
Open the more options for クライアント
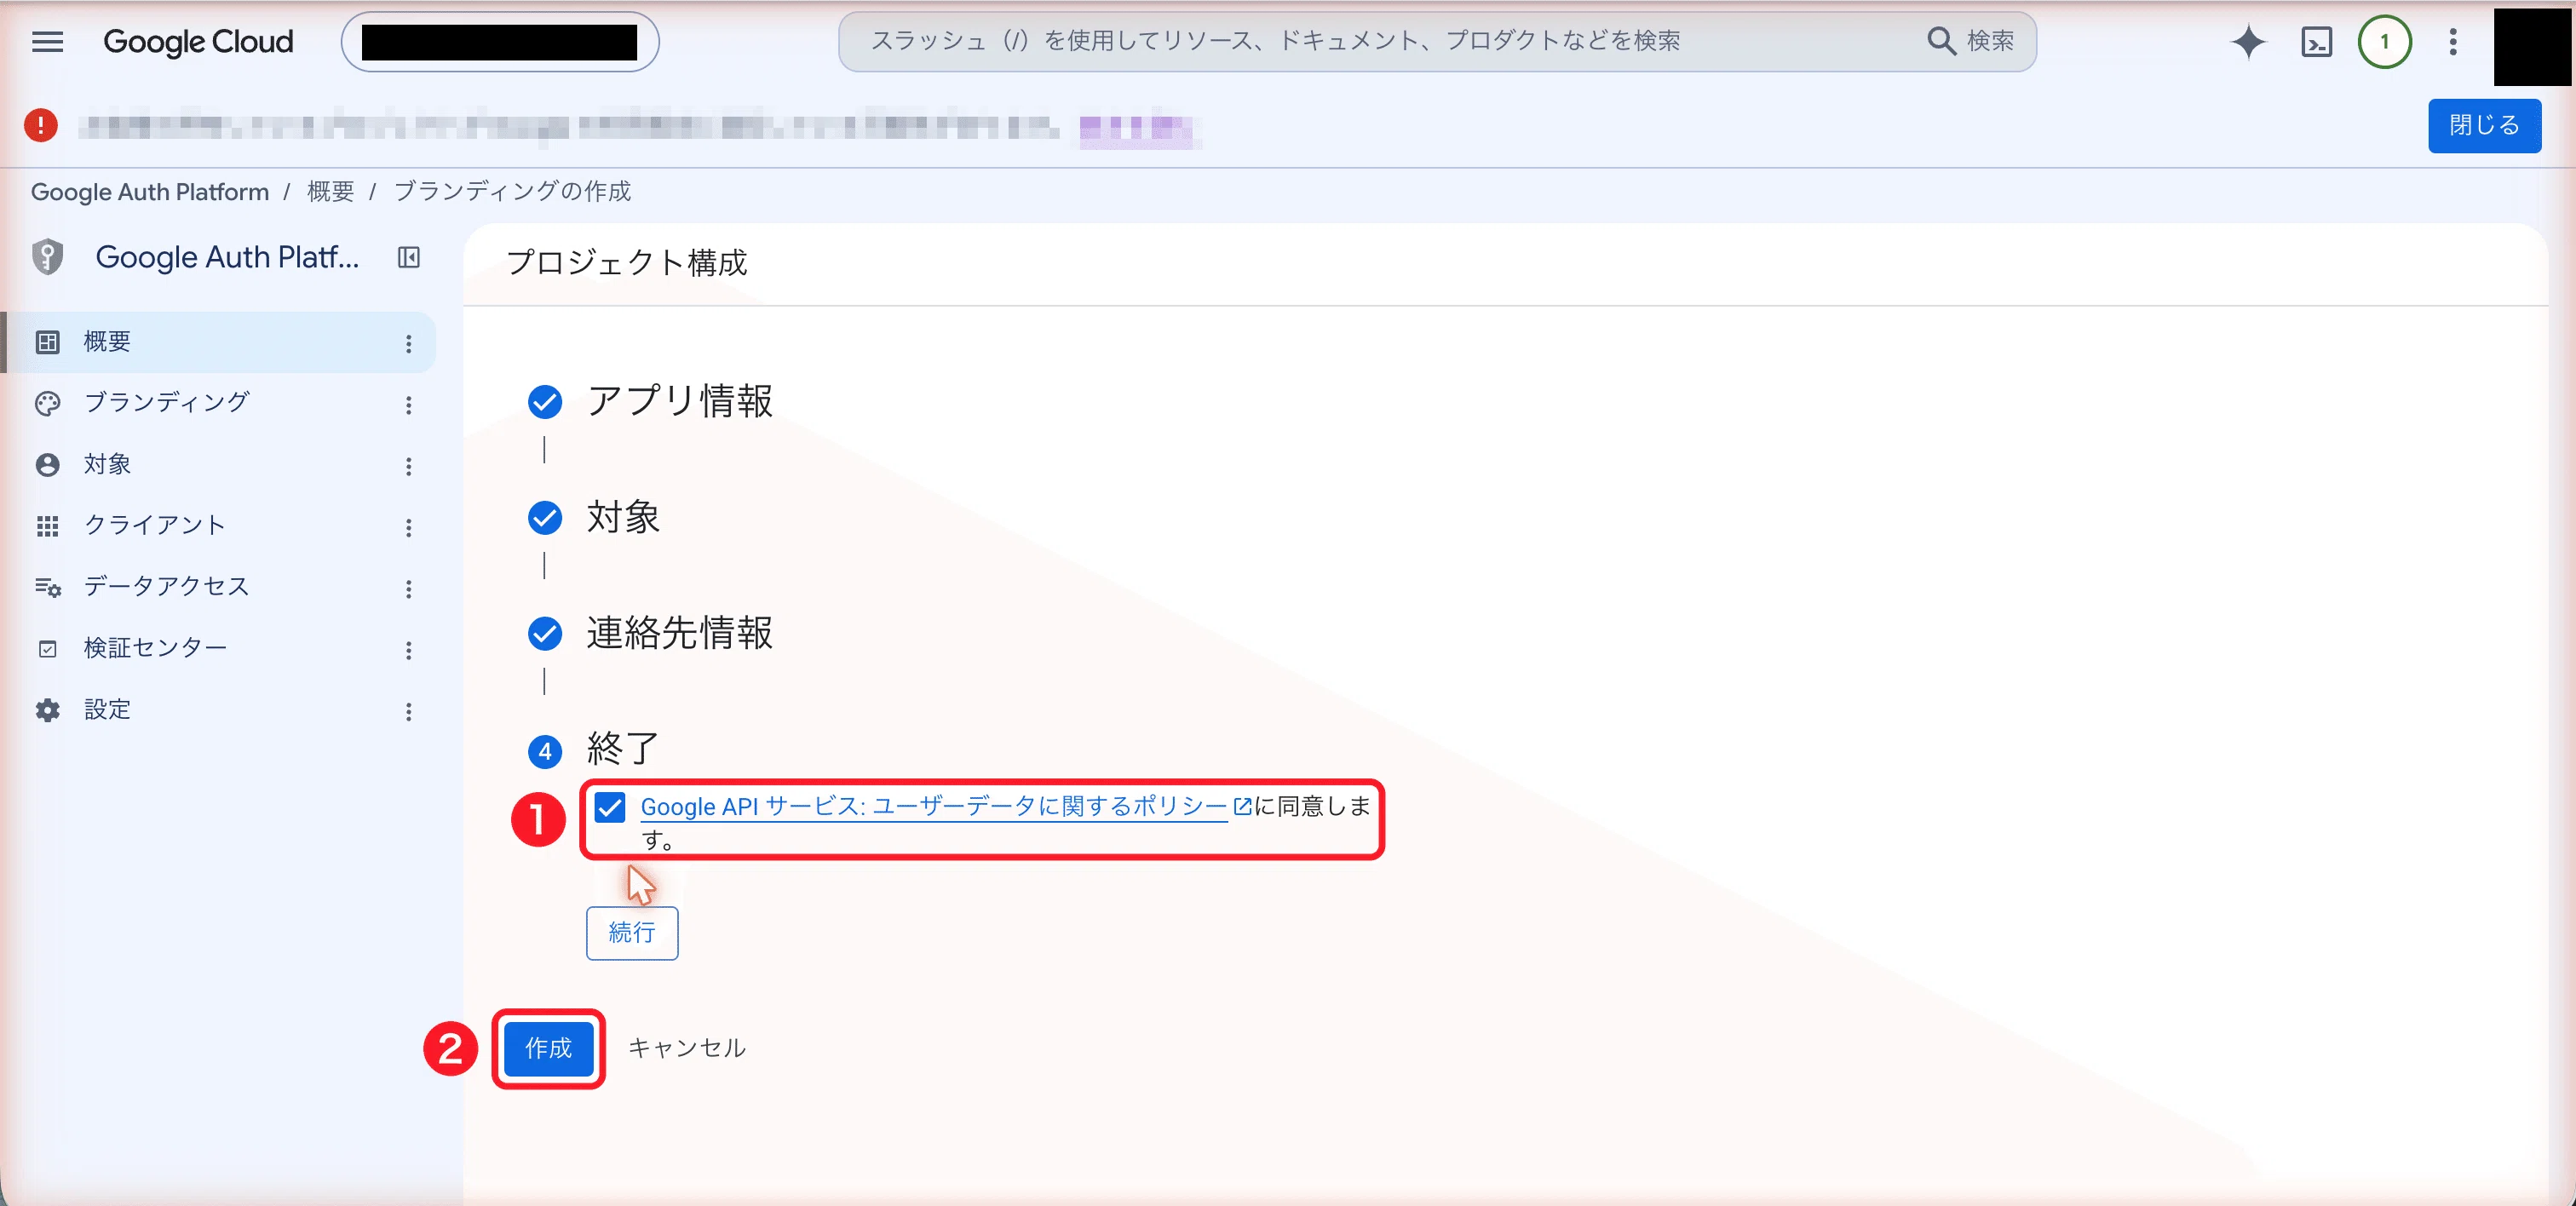pyautogui.click(x=408, y=528)
